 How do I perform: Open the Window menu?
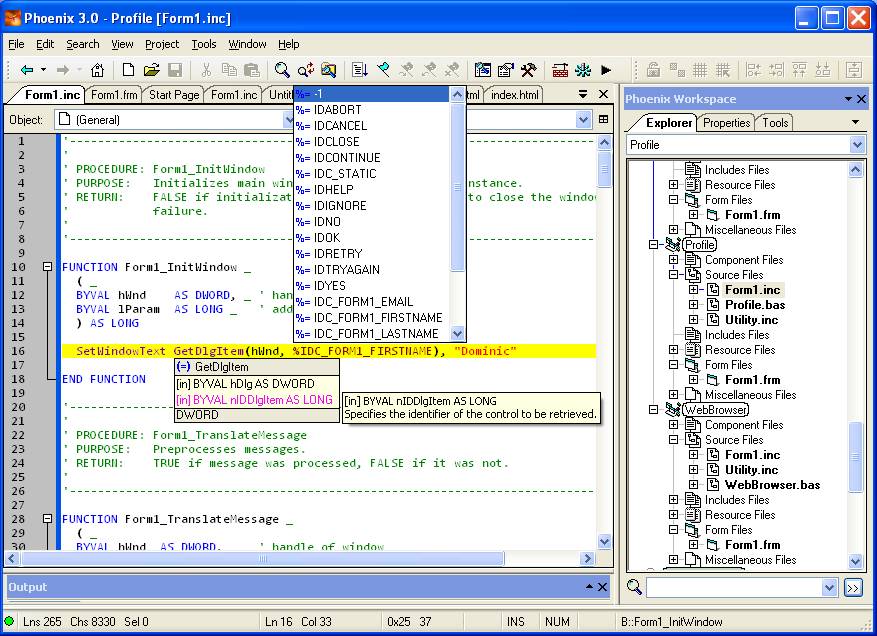[247, 44]
